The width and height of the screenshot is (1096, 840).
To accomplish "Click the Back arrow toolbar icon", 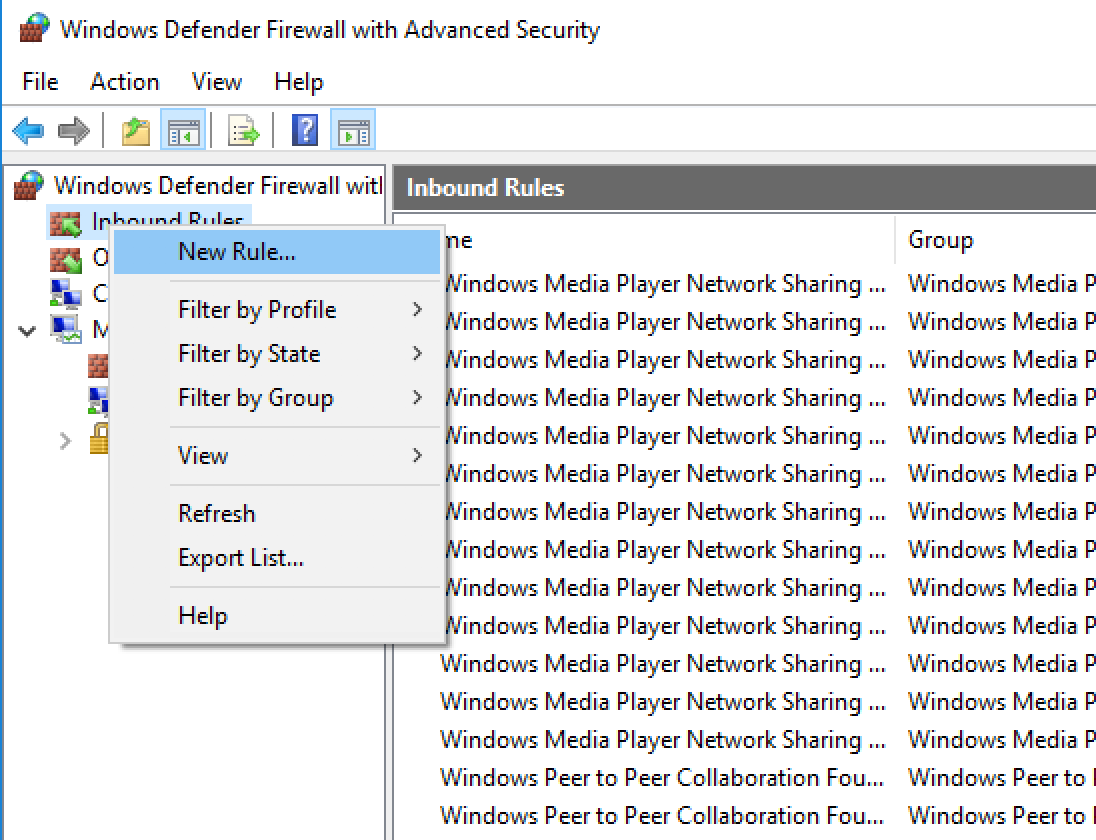I will (29, 131).
